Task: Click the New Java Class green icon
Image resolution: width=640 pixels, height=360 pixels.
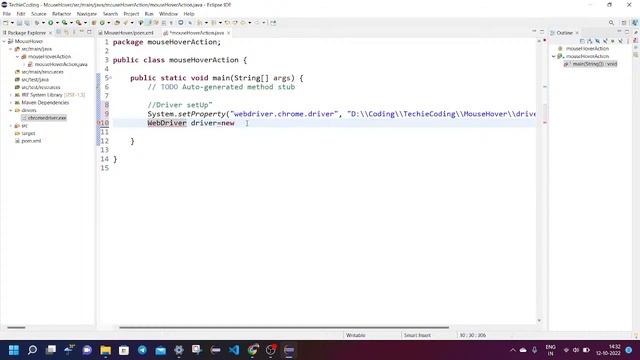Action: tap(102, 23)
